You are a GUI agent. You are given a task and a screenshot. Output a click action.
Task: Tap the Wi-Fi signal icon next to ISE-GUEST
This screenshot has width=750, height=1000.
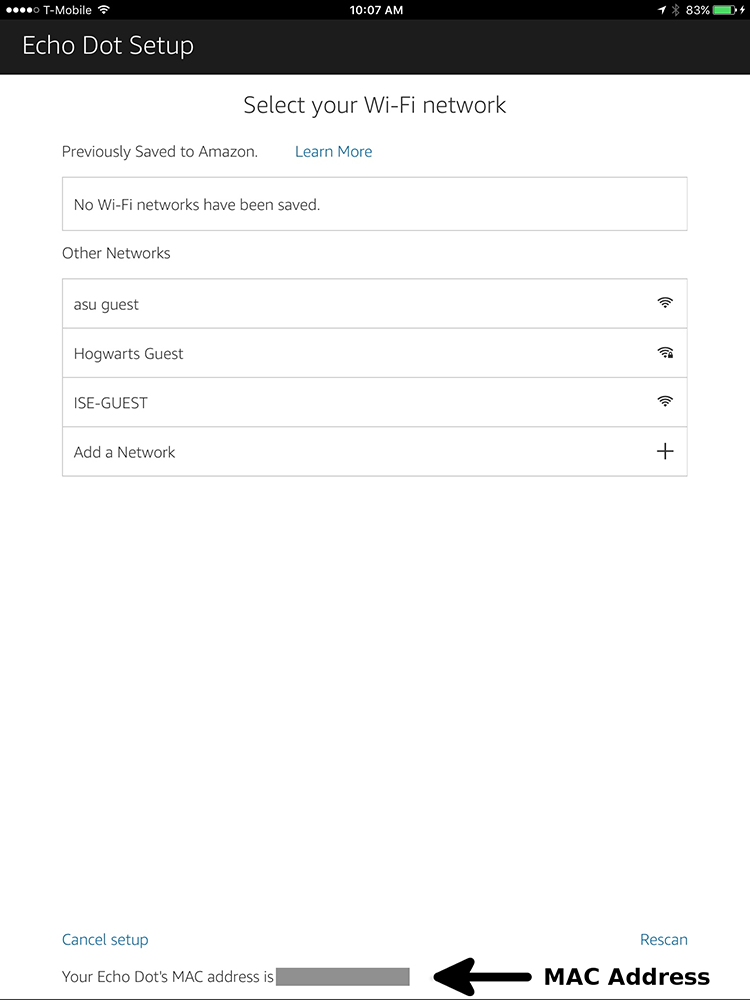pos(665,401)
